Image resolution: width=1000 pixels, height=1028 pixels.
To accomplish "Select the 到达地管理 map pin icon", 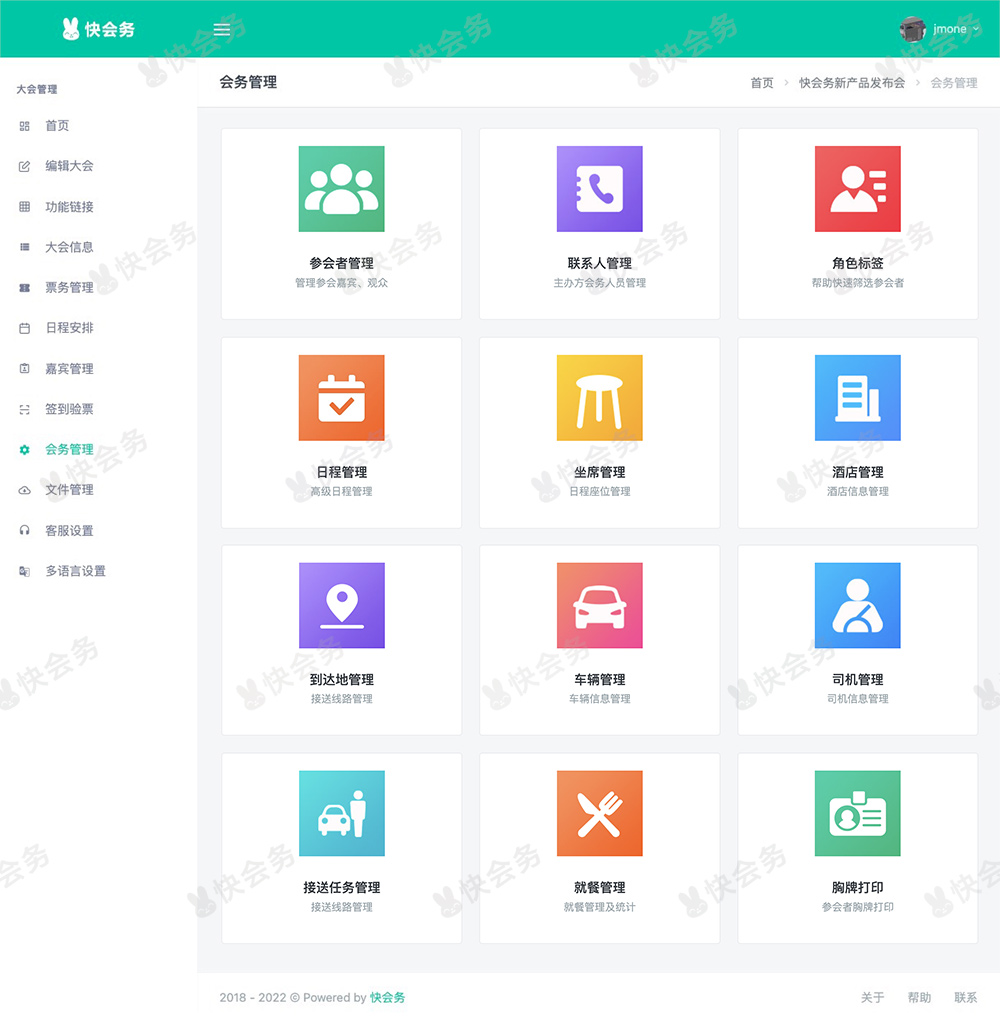I will coord(341,605).
